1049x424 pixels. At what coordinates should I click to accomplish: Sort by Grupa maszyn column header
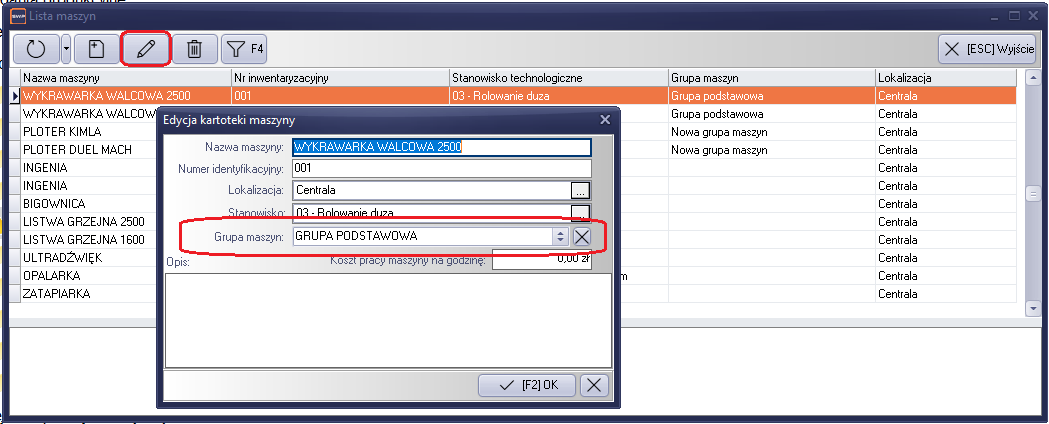[x=770, y=77]
